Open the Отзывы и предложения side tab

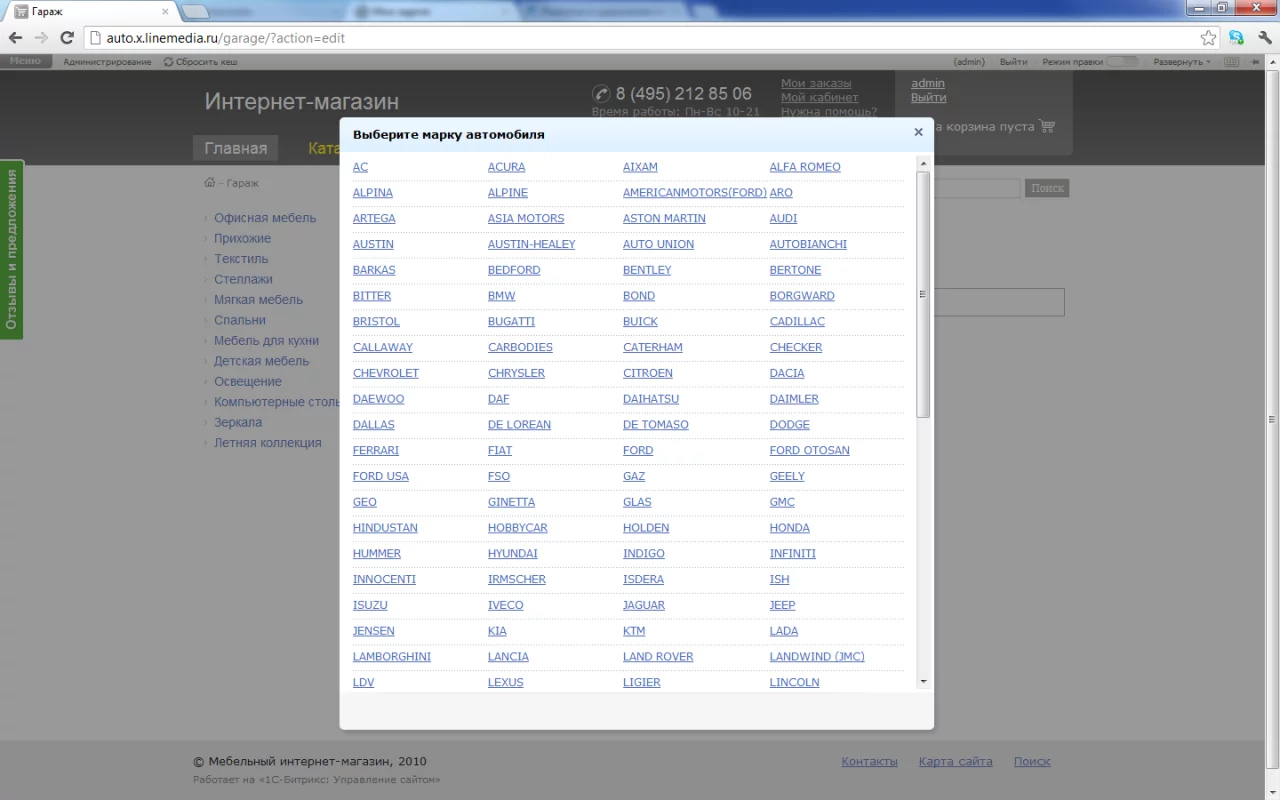(x=12, y=249)
